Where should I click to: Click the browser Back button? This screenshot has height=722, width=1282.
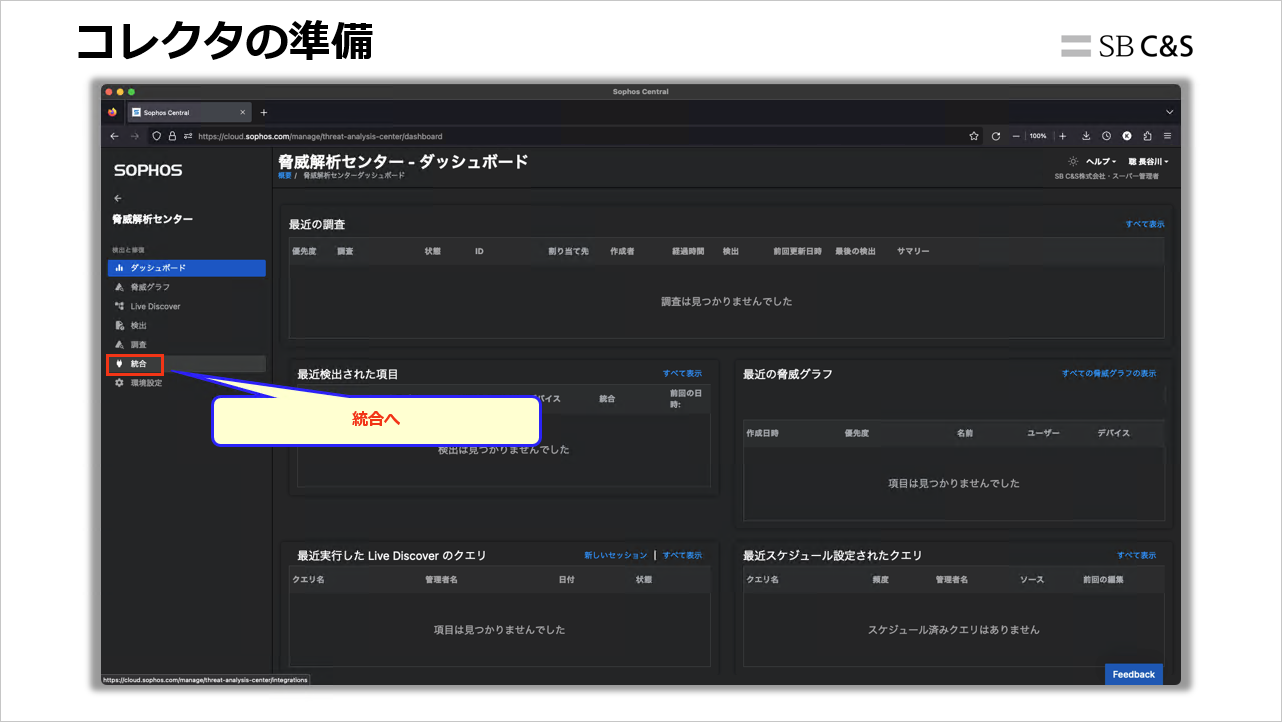(x=115, y=136)
